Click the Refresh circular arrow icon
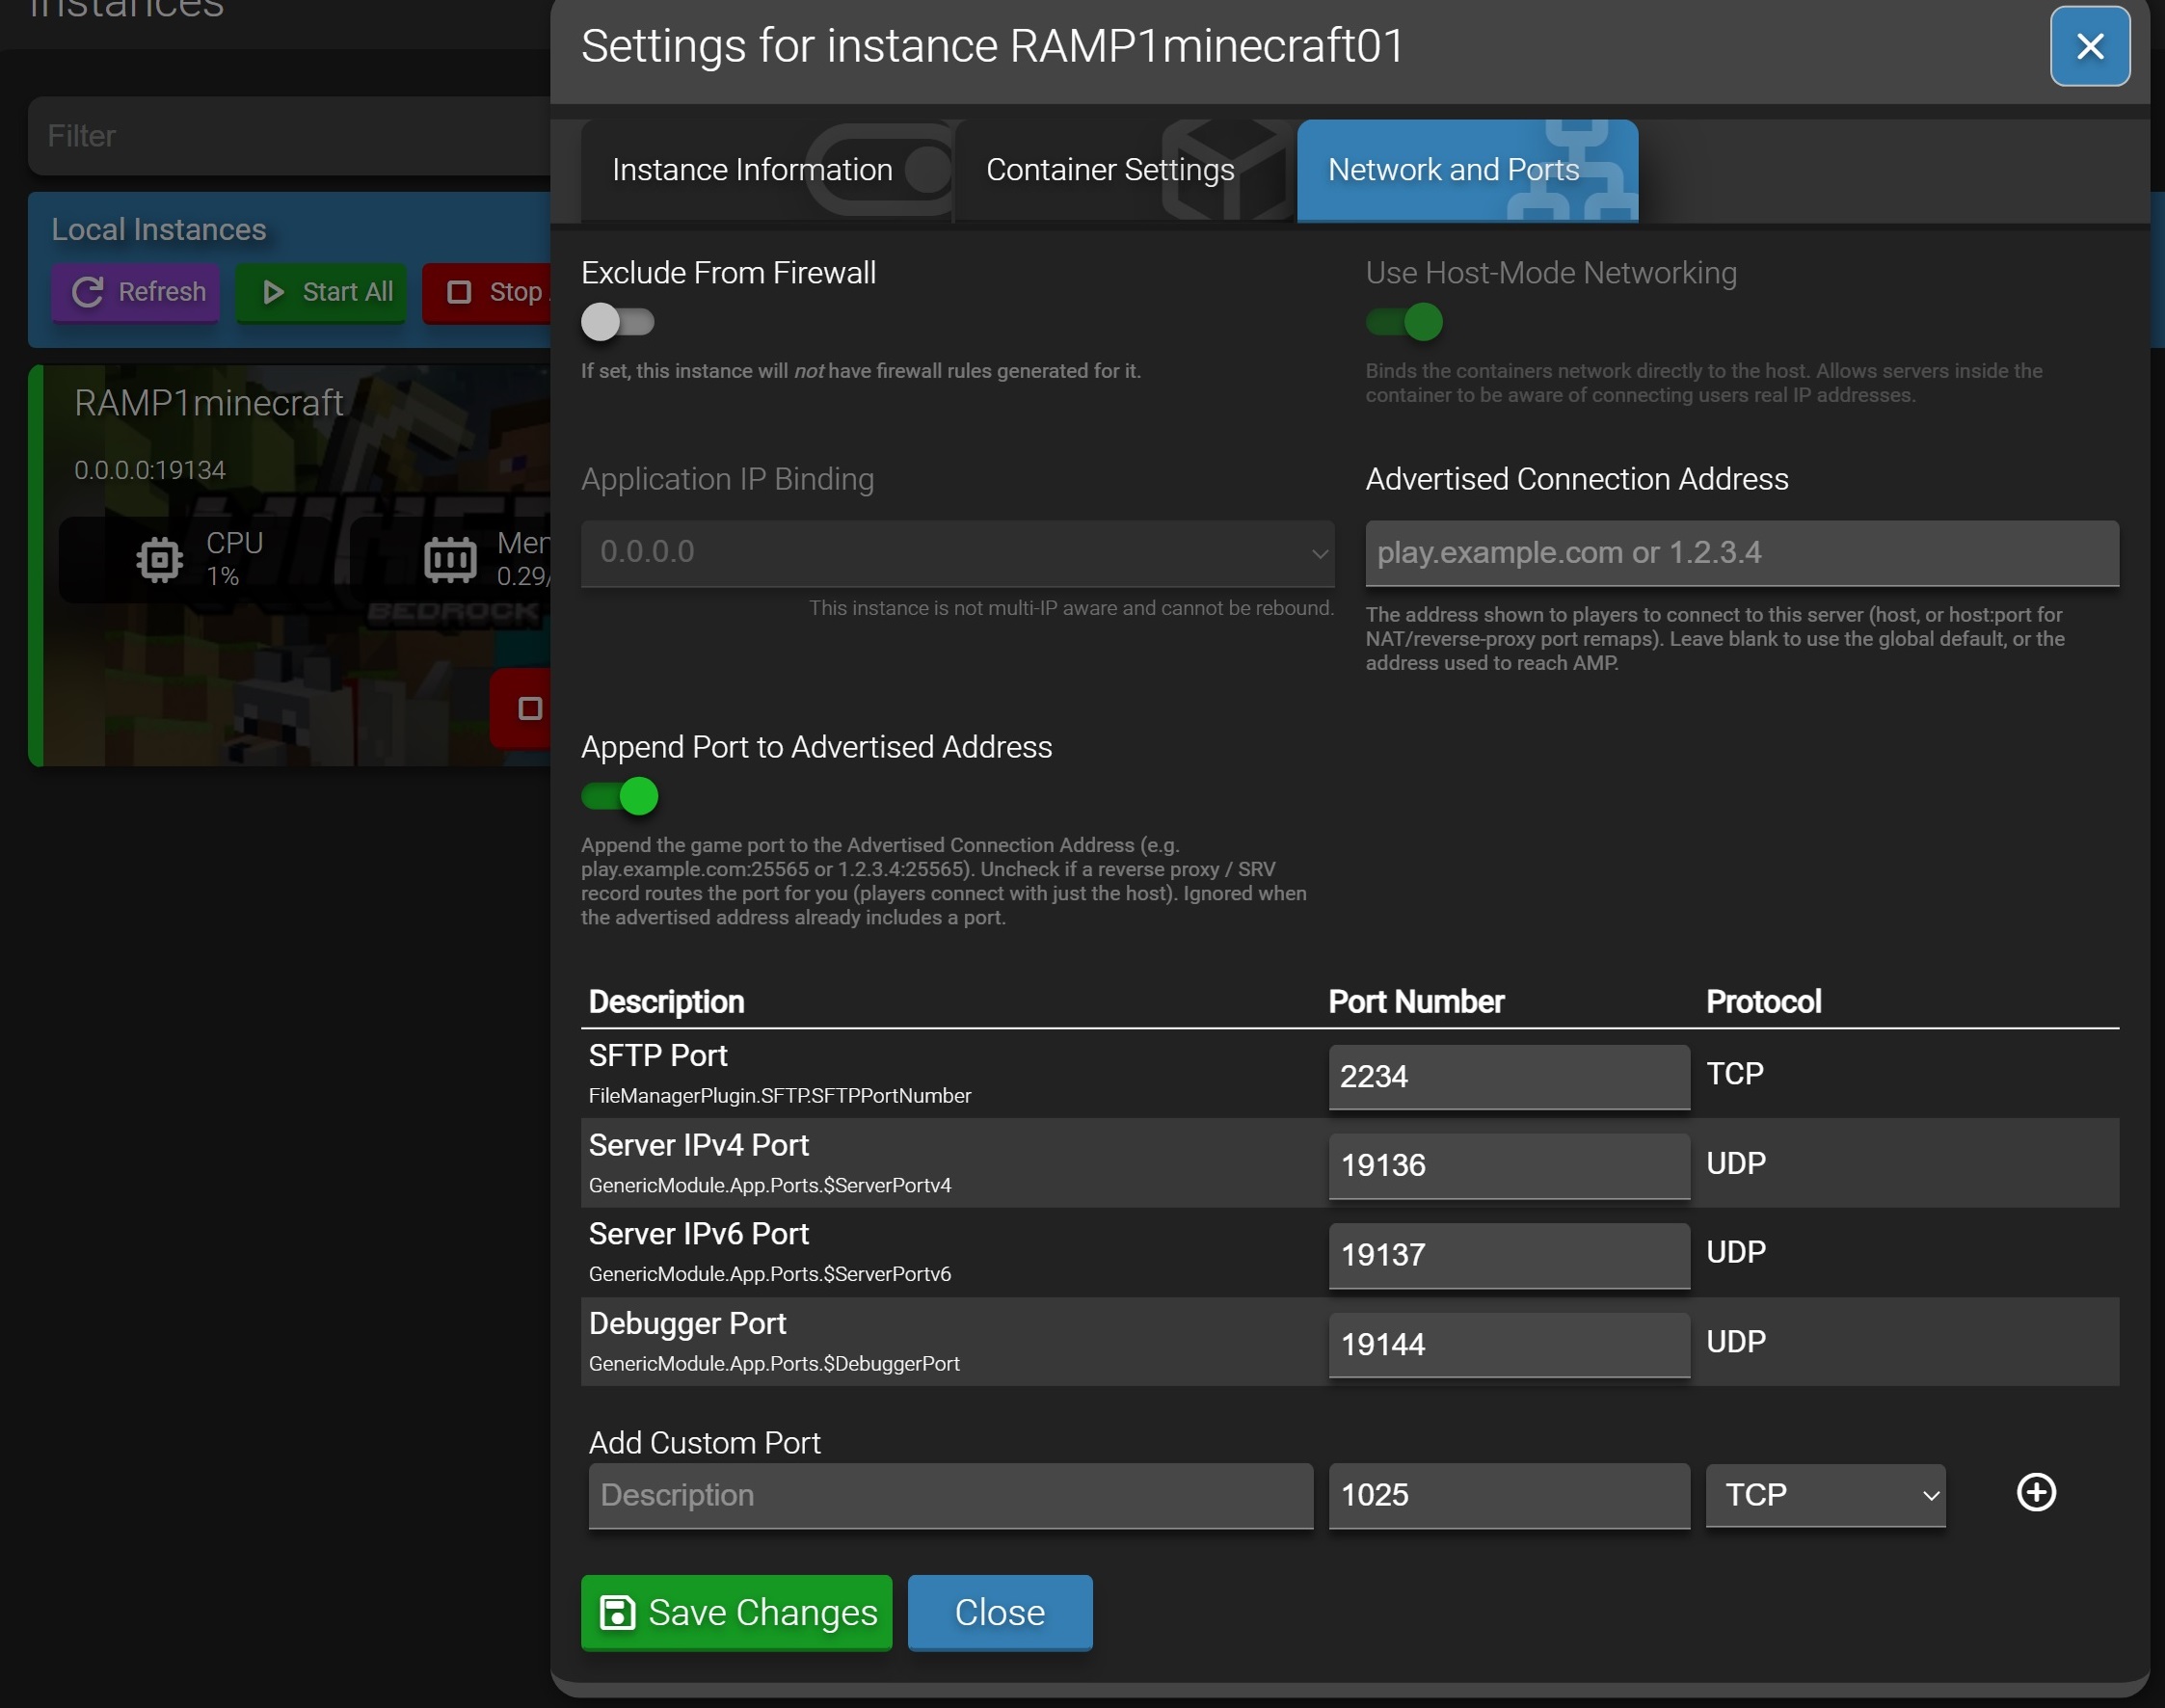Screen dimensions: 2165x1708 tap(88, 292)
